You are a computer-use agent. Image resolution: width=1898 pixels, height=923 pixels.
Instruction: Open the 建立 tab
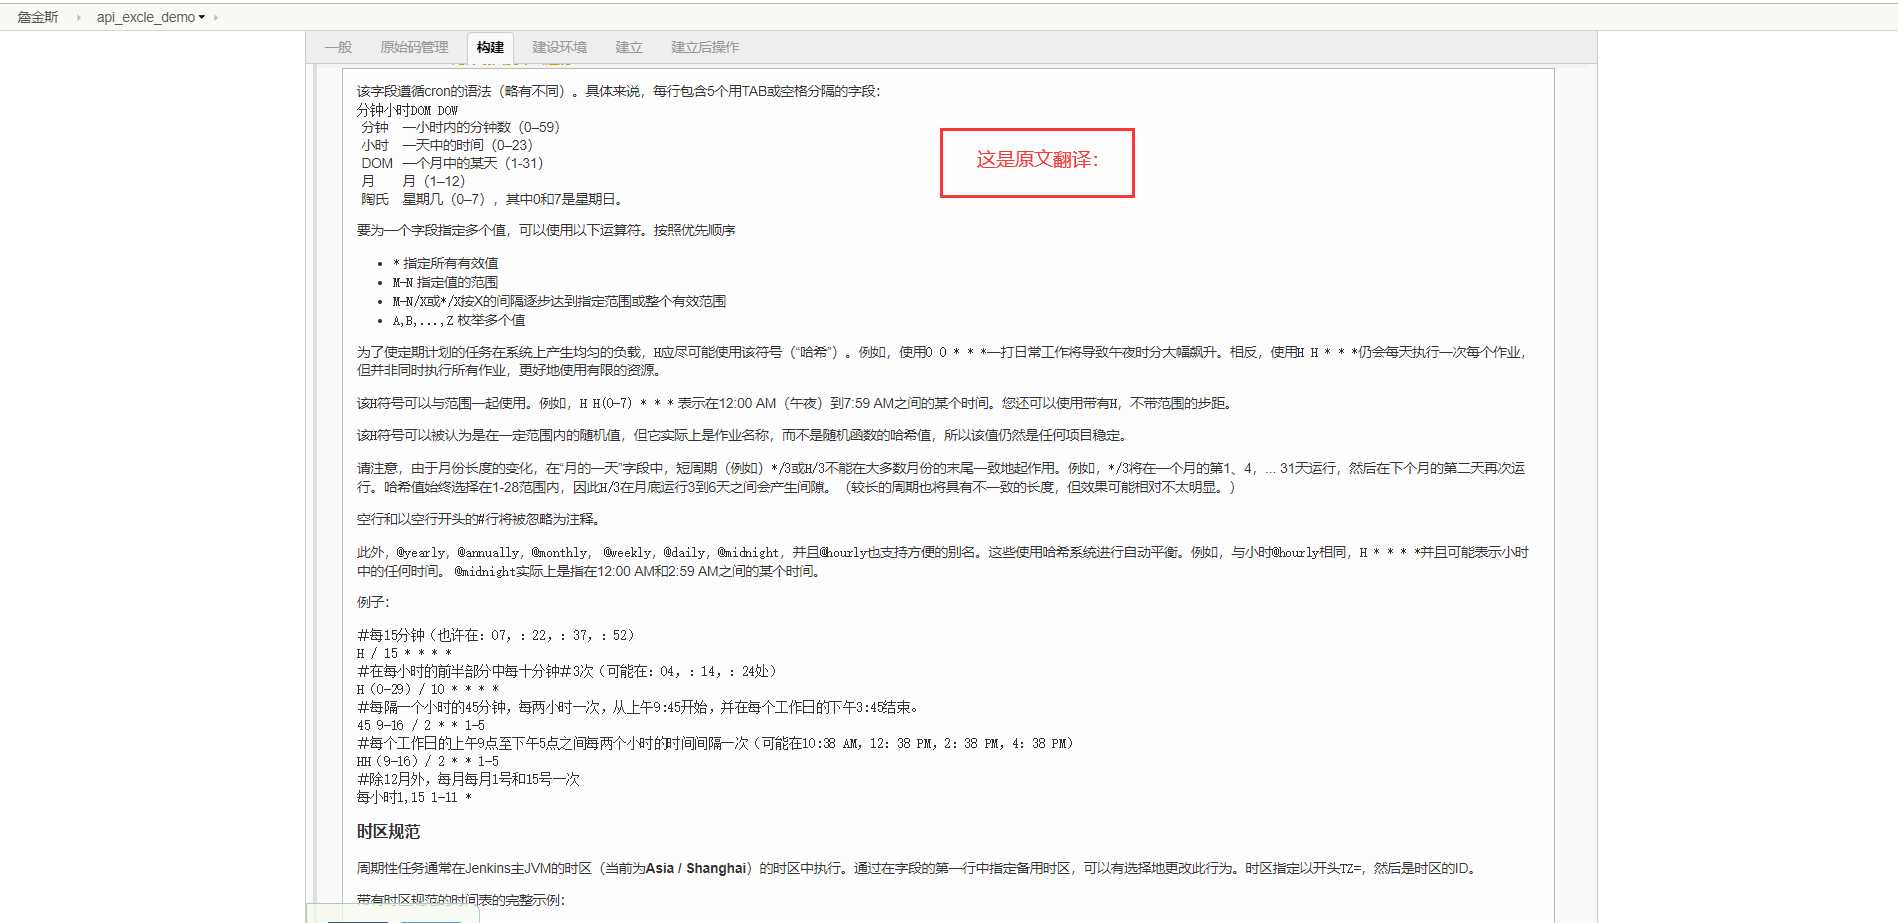point(628,47)
